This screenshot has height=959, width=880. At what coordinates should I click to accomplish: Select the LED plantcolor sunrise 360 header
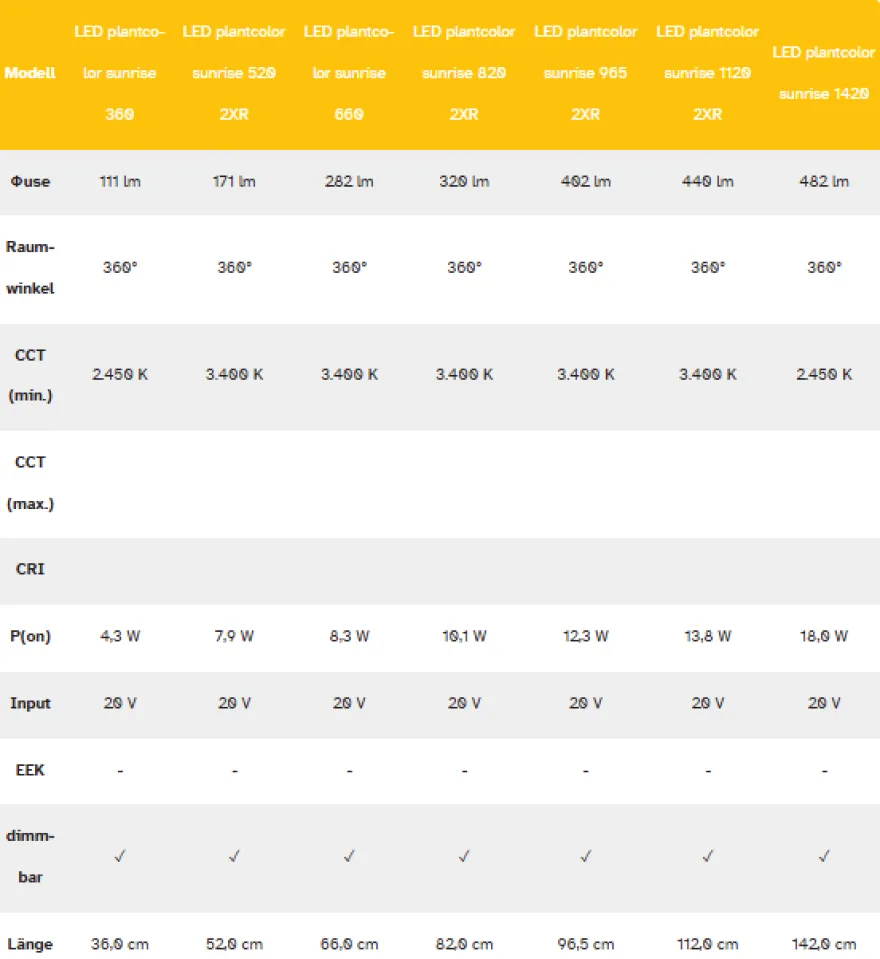(120, 73)
